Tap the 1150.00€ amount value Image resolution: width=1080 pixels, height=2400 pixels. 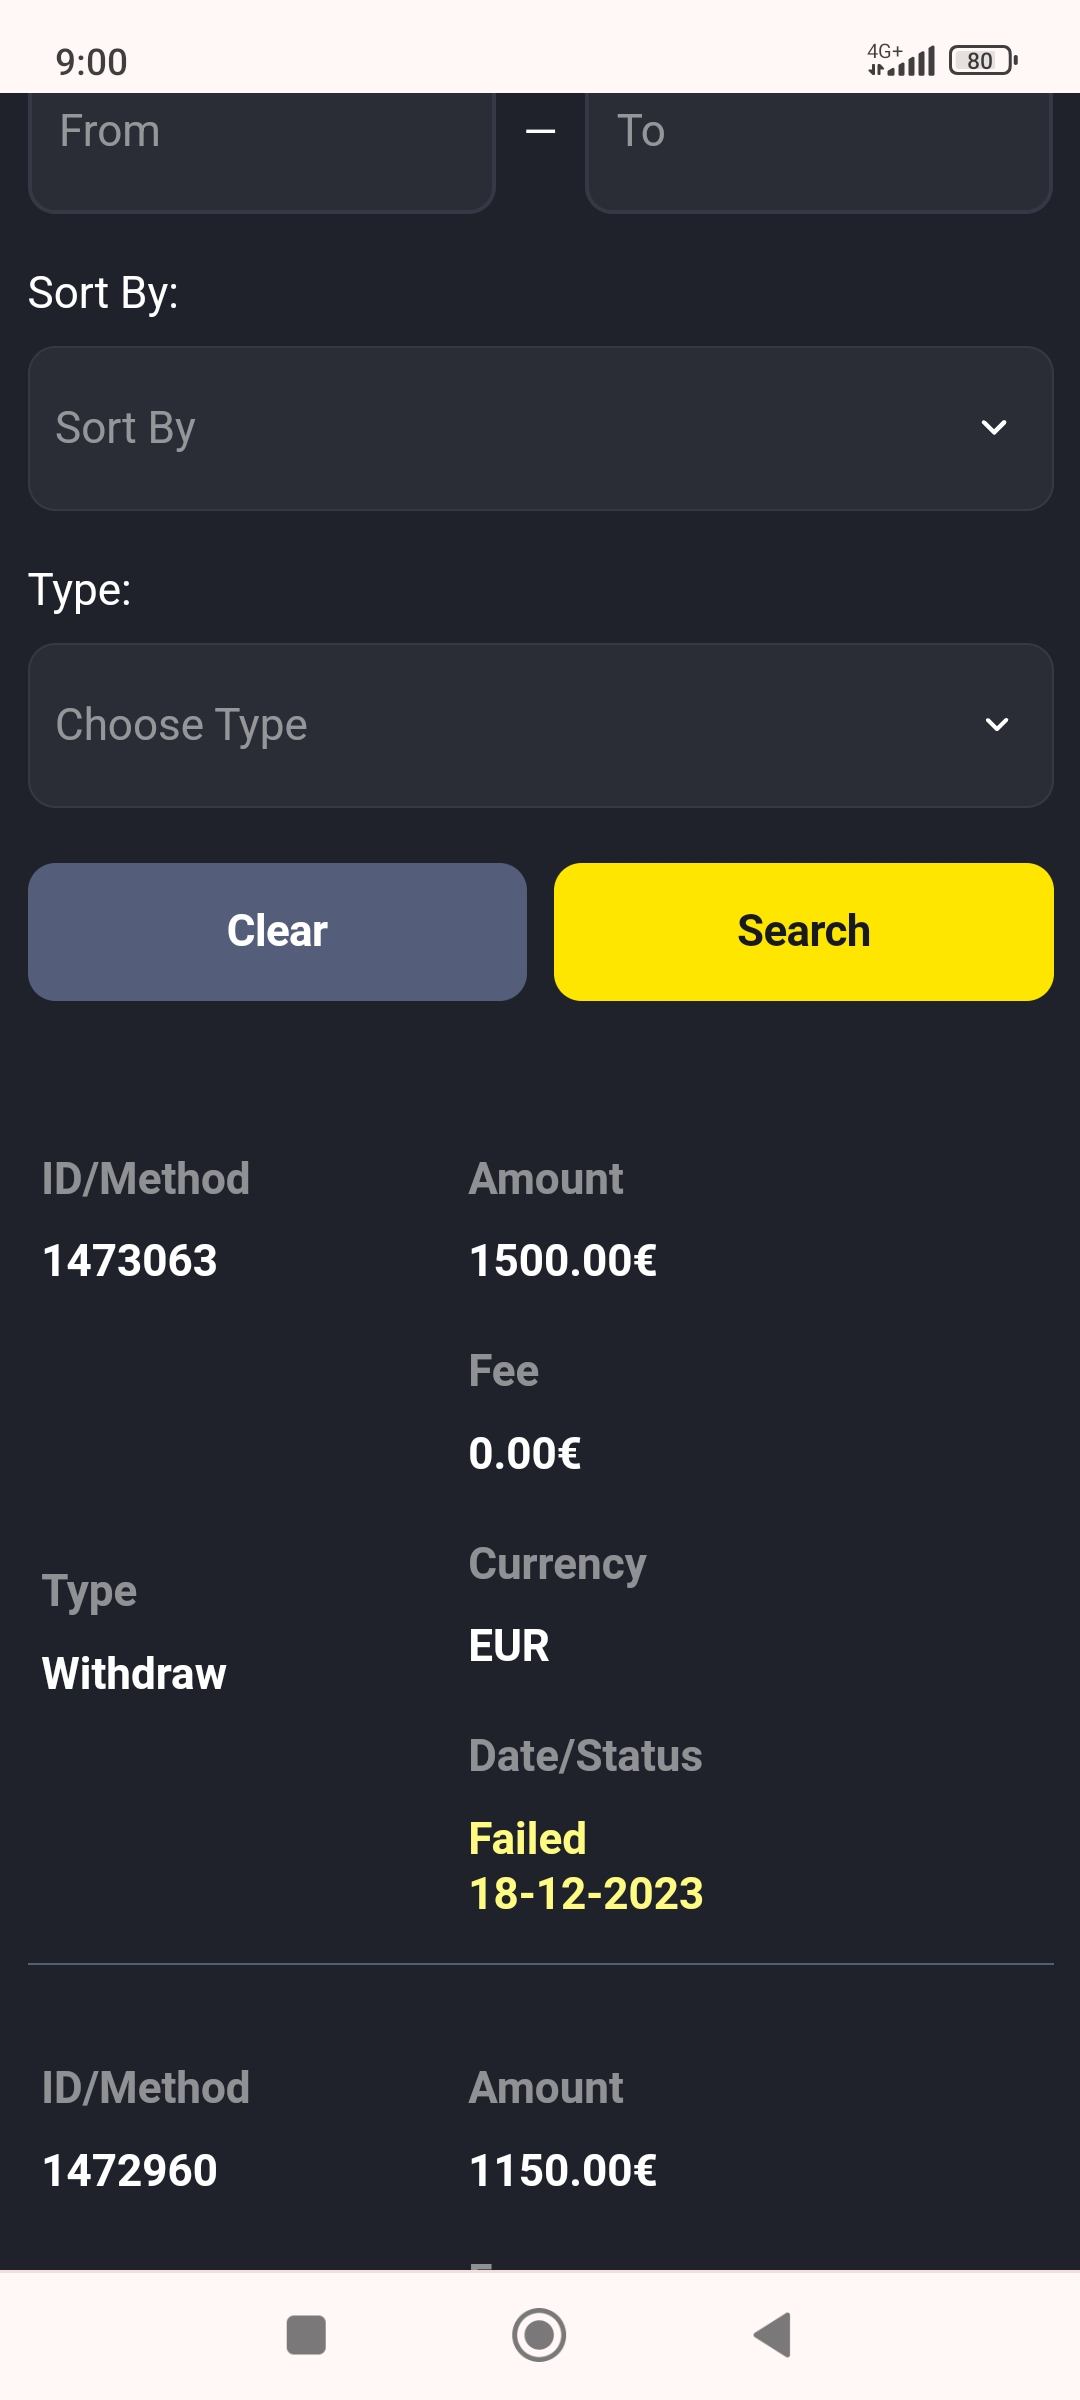click(x=563, y=2170)
